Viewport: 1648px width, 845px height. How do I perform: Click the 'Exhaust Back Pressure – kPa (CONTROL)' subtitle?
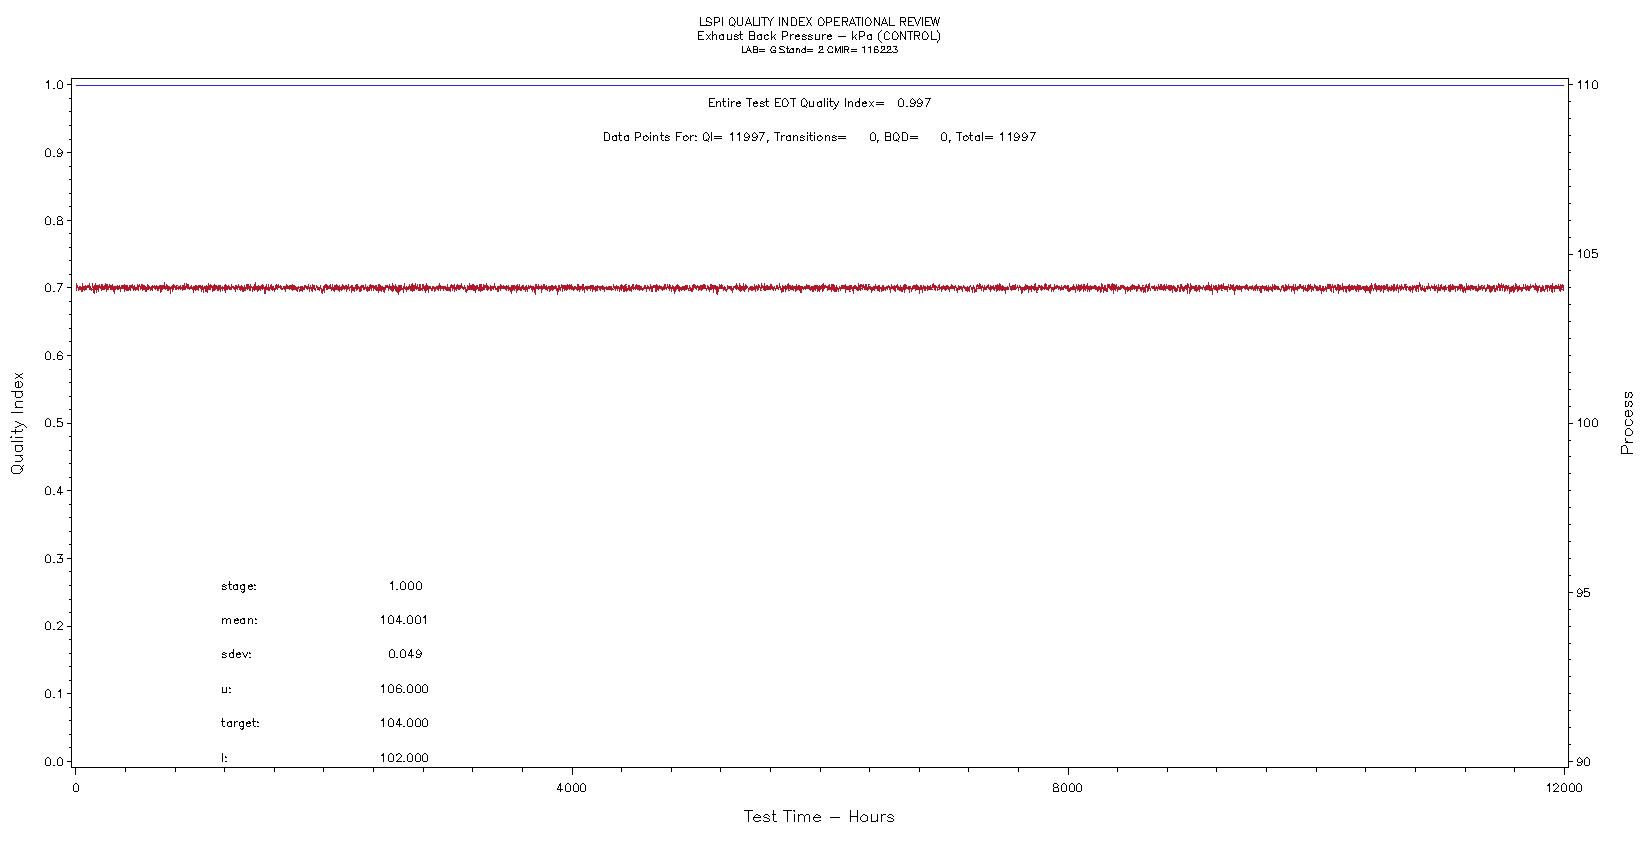tap(819, 36)
